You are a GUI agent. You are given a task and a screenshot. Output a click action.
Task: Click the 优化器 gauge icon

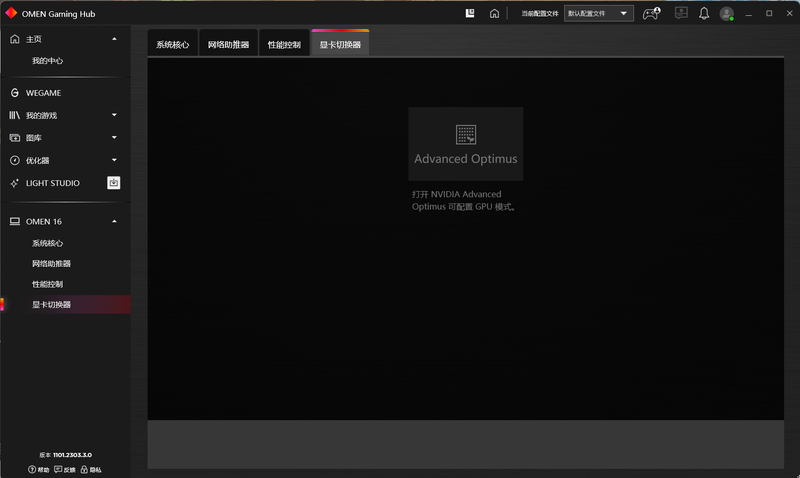coord(15,160)
